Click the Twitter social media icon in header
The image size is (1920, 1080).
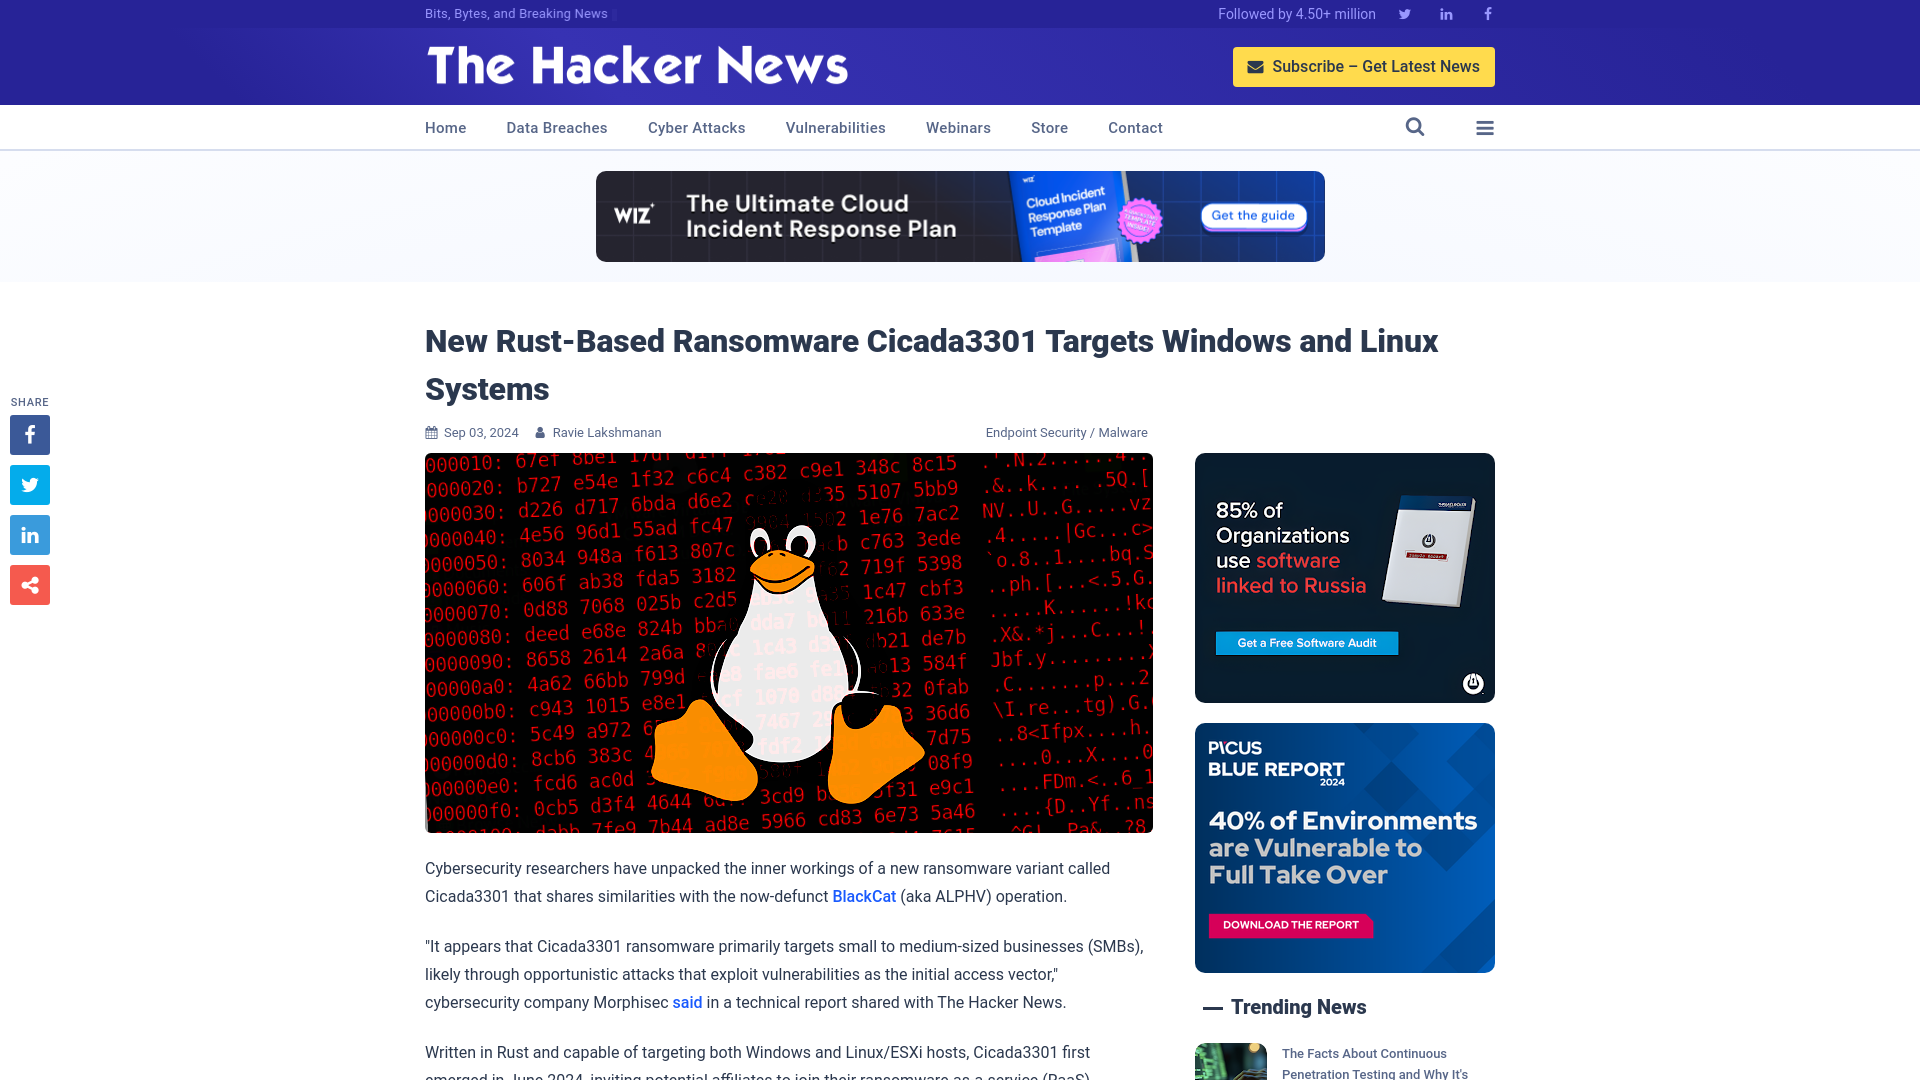click(x=1404, y=13)
